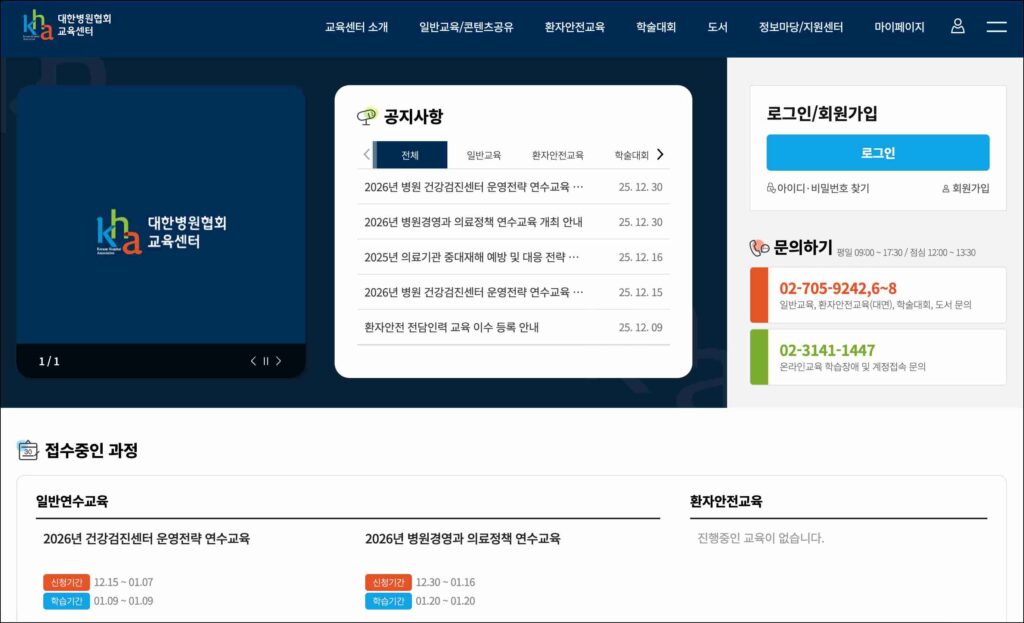Screen dimensions: 1024x623
Task: Click 아이디·비밀번호 찾기 link
Action: click(818, 188)
